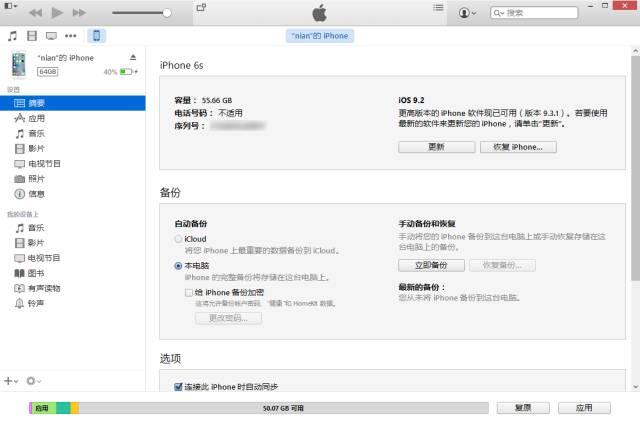Click the "nian"的 iPhone tab

[320, 36]
